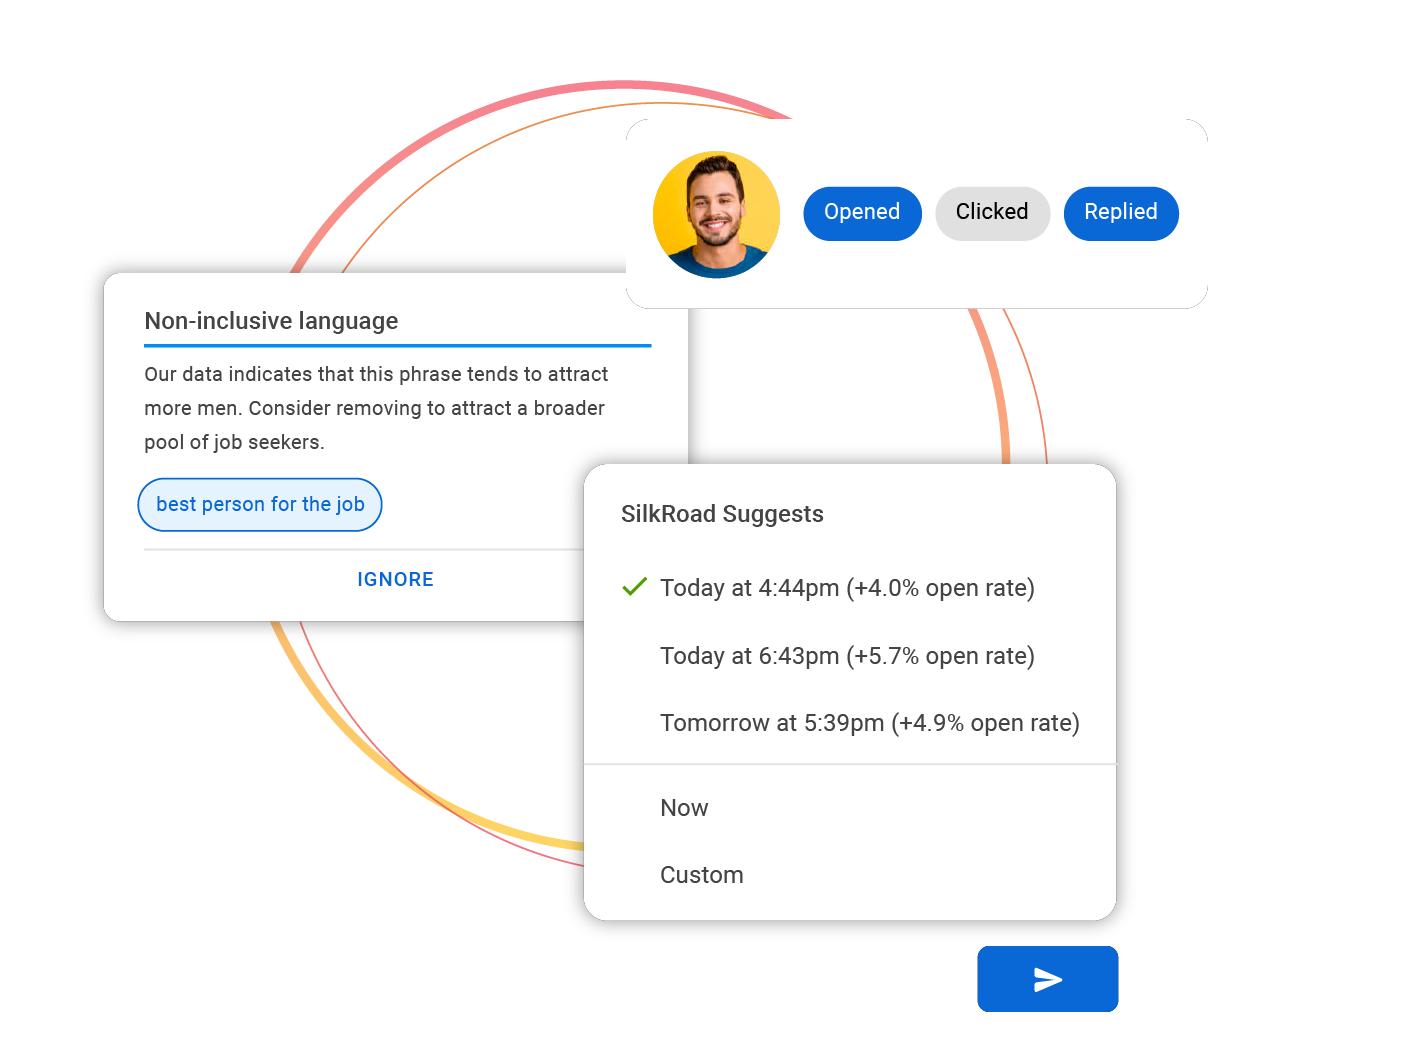This screenshot has width=1408, height=1056.
Task: Click the 'Non-inclusive language' heading
Action: [x=271, y=321]
